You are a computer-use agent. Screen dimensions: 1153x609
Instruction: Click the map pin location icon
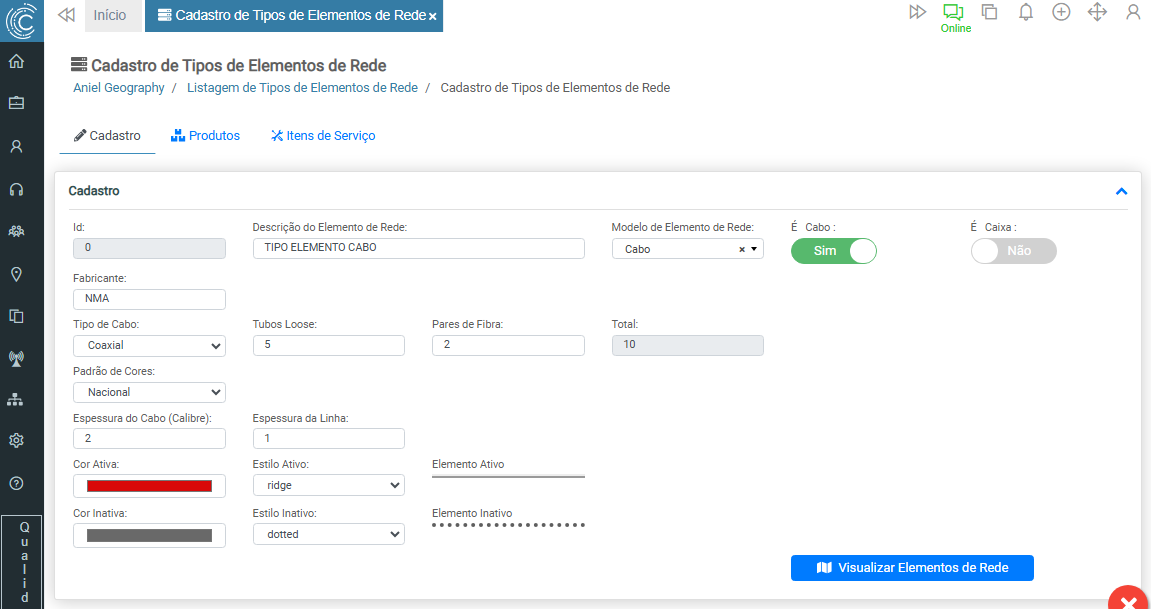click(x=16, y=274)
